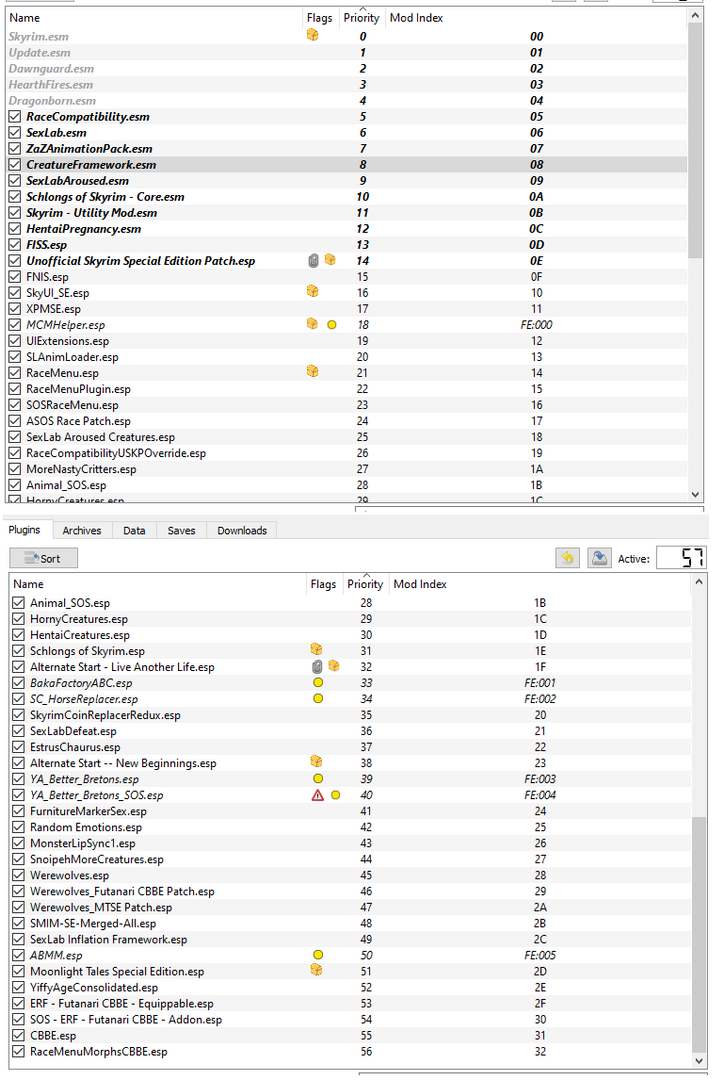
Task: Click the down arrow on the upper list scrollbar
Action: (695, 495)
